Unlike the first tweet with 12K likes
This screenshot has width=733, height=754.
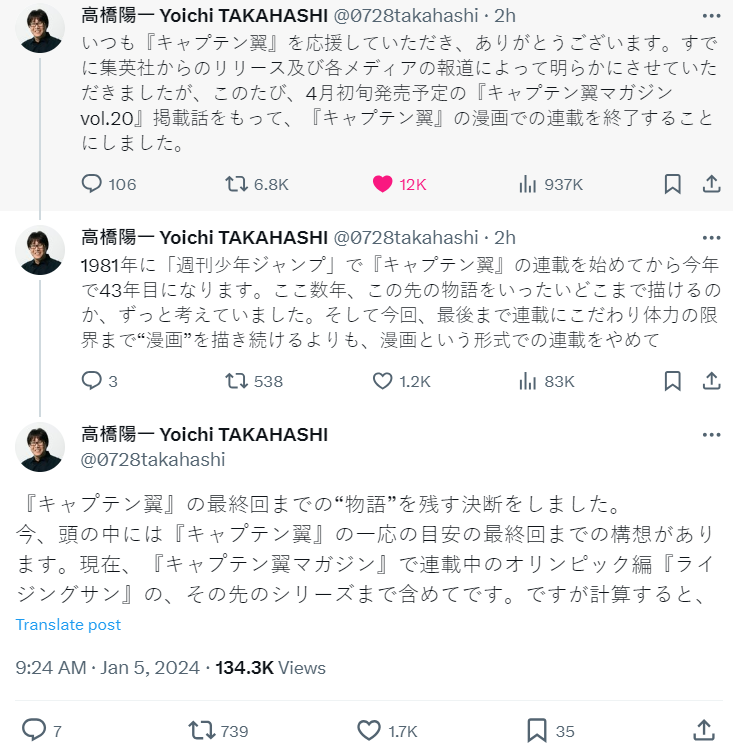click(x=382, y=184)
